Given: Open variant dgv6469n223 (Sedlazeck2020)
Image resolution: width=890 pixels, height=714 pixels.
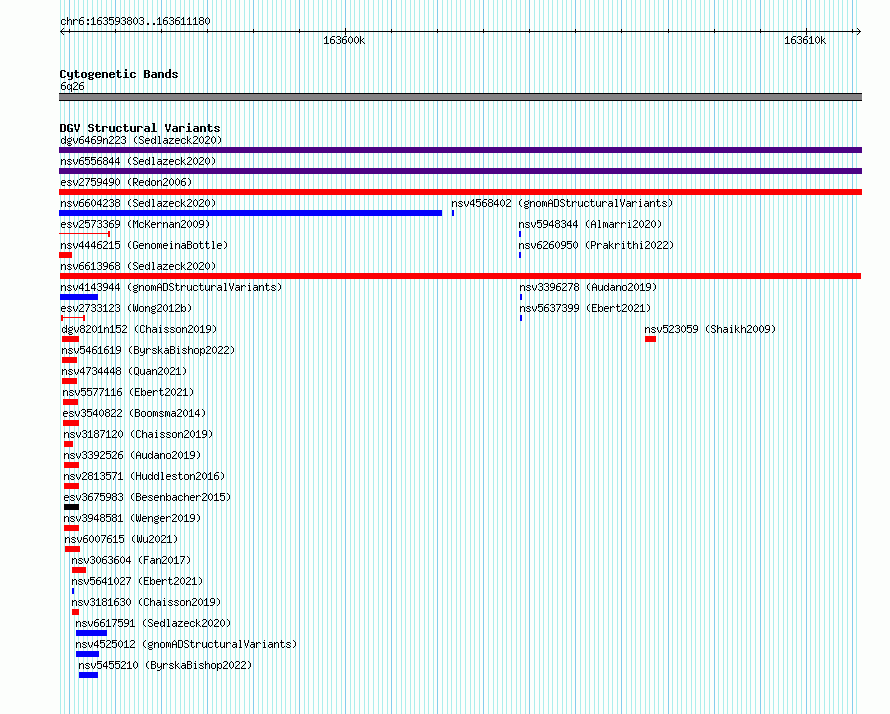Looking at the screenshot, I should pos(141,140).
